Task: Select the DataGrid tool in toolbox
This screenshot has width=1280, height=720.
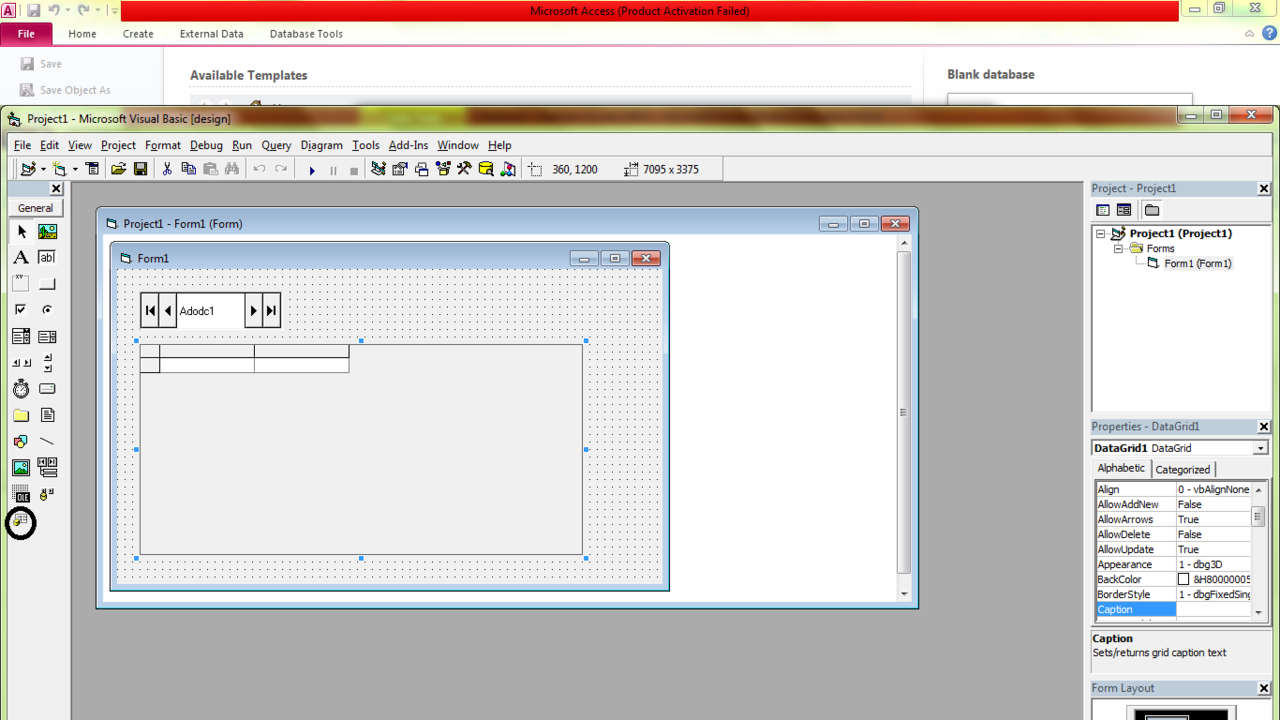Action: point(21,520)
